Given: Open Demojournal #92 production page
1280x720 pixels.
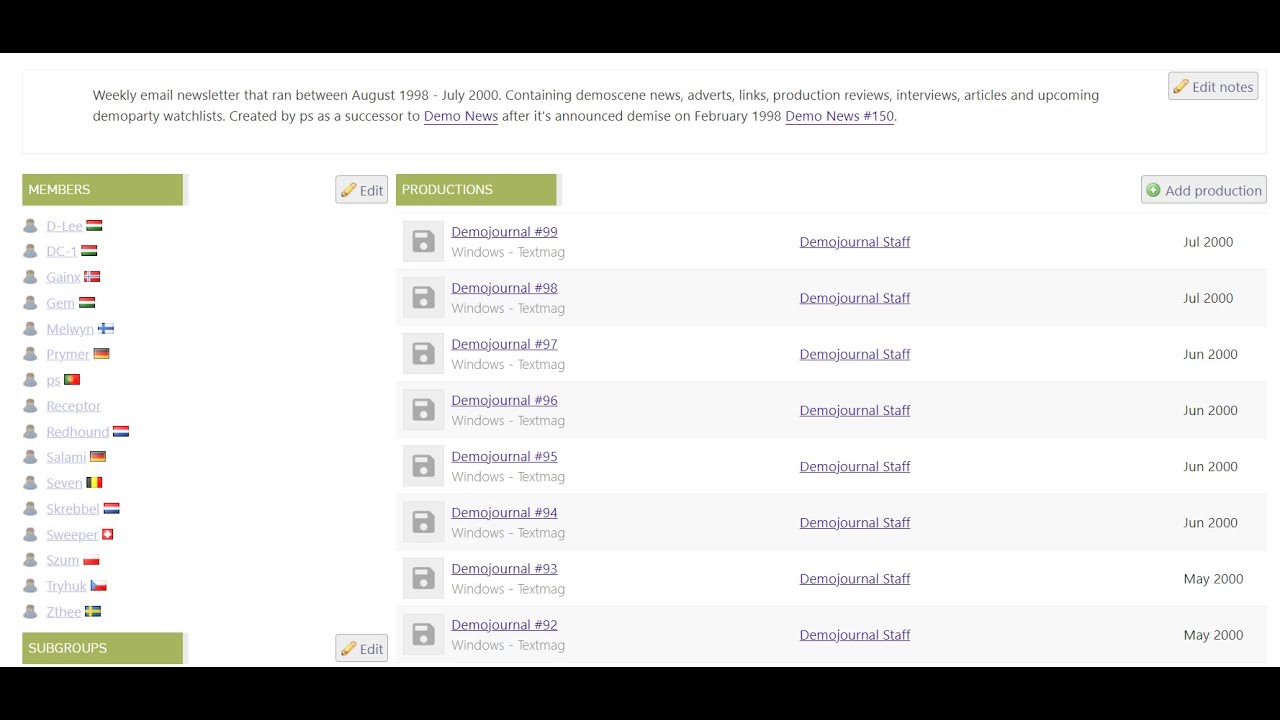Looking at the screenshot, I should point(504,624).
